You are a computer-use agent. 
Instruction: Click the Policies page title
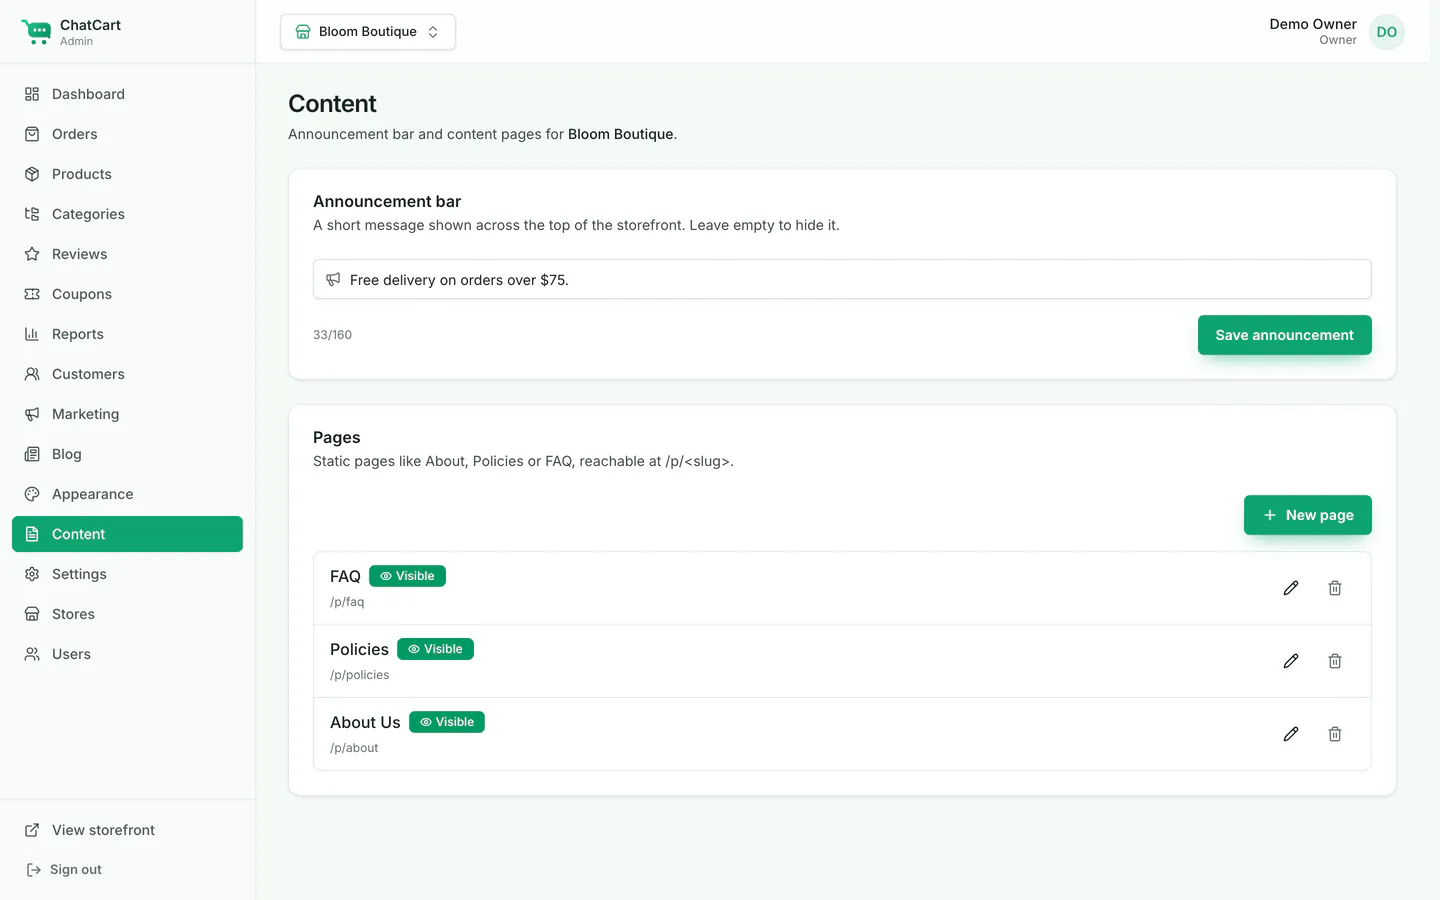[x=359, y=649]
